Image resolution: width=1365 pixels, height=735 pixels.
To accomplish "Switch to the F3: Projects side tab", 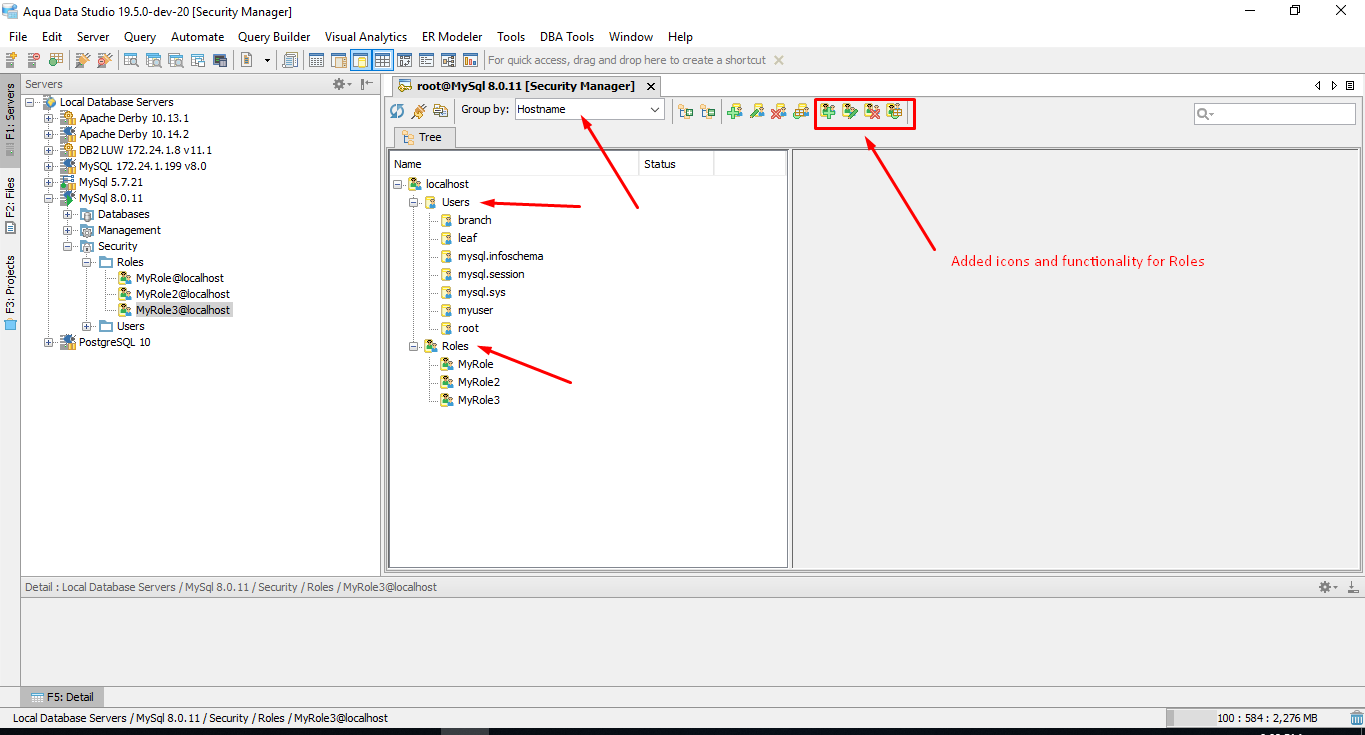I will [10, 292].
